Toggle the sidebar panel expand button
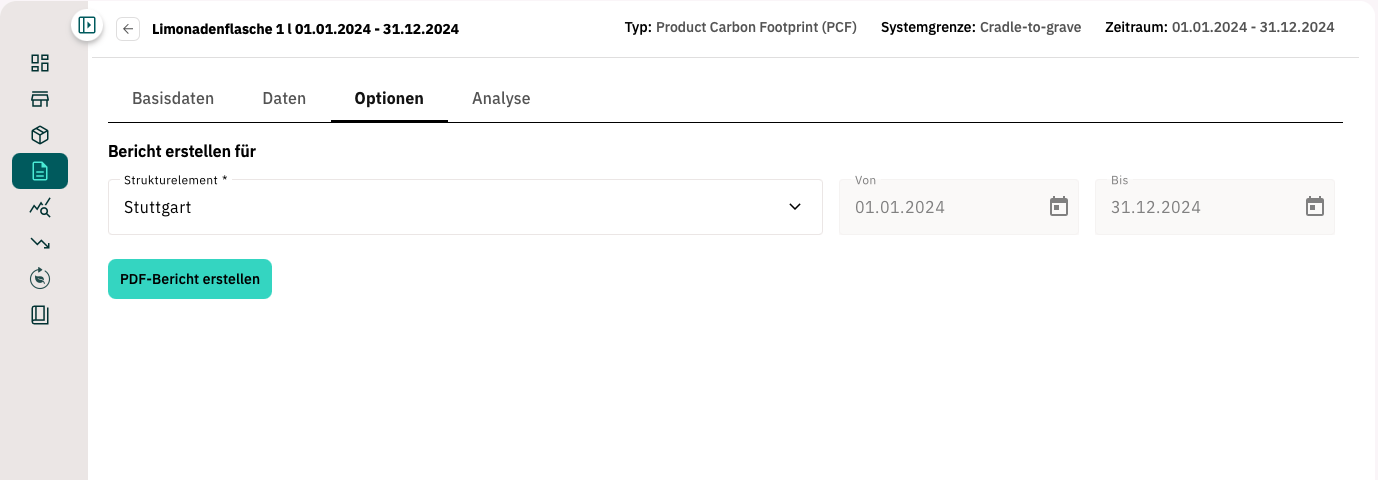This screenshot has height=480, width=1378. tap(87, 25)
